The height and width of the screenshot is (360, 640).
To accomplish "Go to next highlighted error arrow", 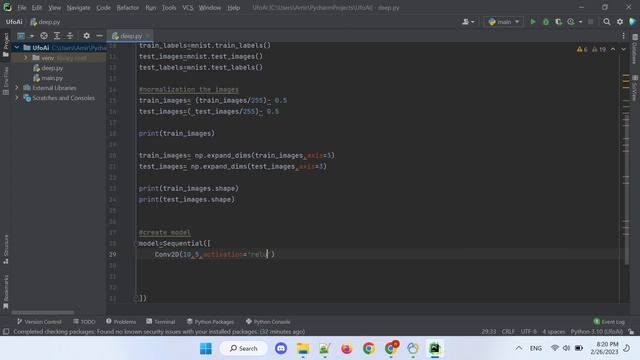I will tap(623, 49).
